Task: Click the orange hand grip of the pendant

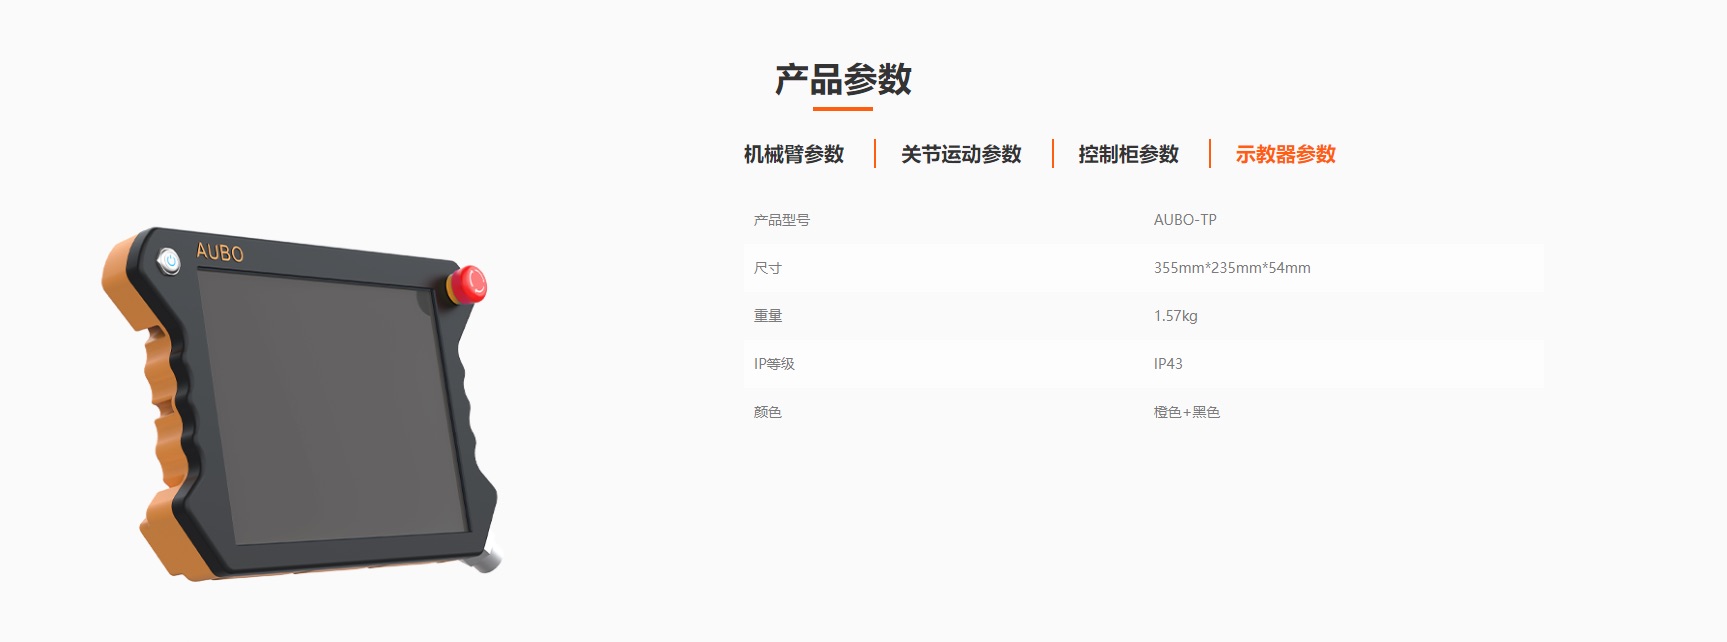Action: click(x=150, y=400)
